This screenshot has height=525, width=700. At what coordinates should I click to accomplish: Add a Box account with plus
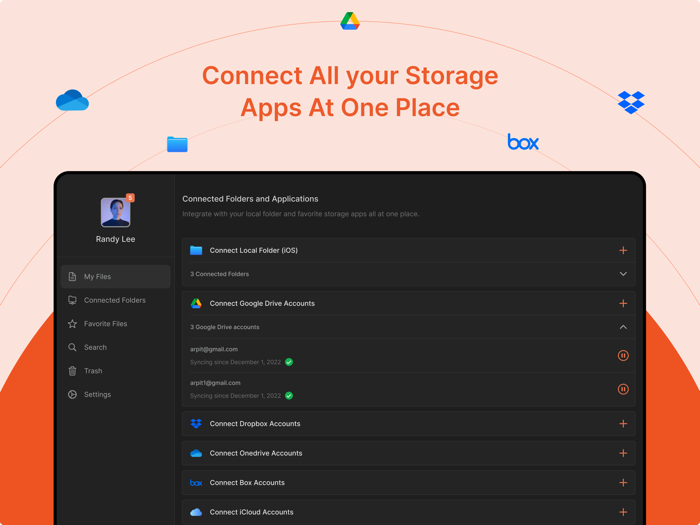pos(623,483)
